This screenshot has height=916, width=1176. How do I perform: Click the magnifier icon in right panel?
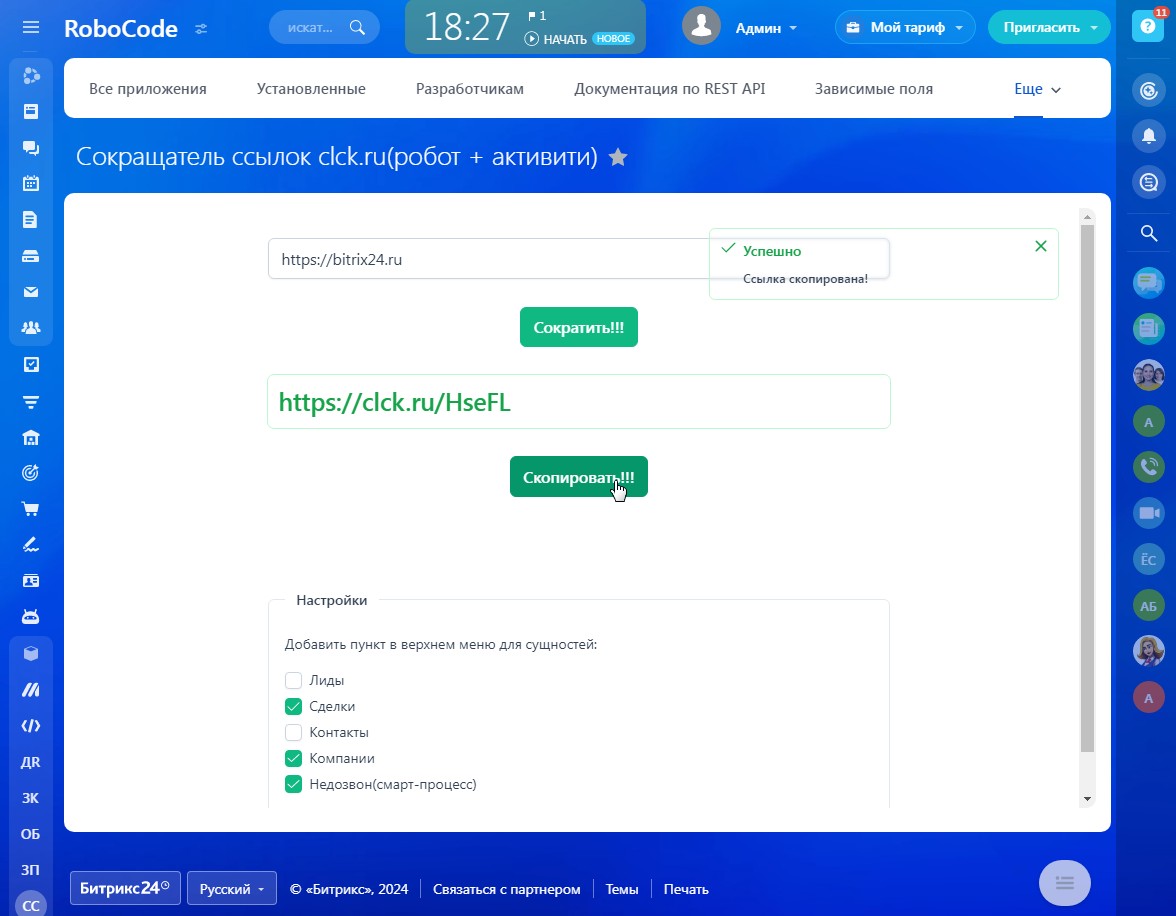[x=1148, y=233]
